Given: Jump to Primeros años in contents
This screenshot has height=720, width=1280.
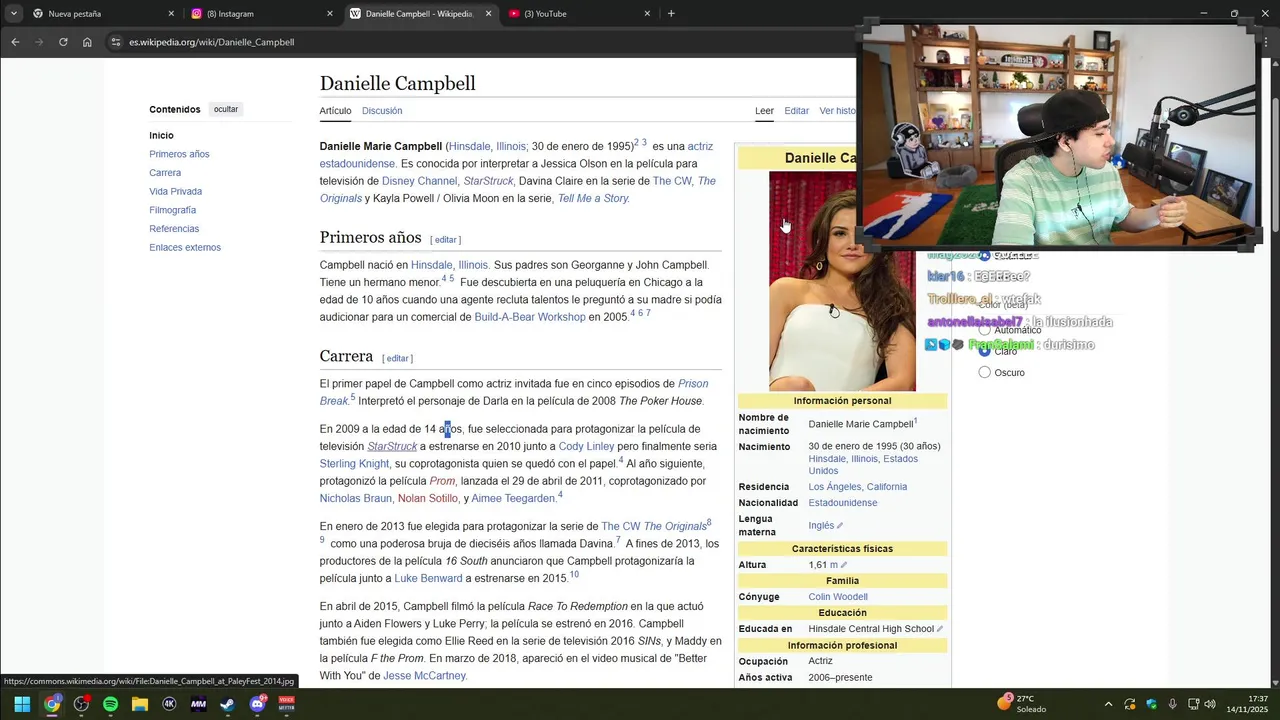Looking at the screenshot, I should (x=179, y=154).
